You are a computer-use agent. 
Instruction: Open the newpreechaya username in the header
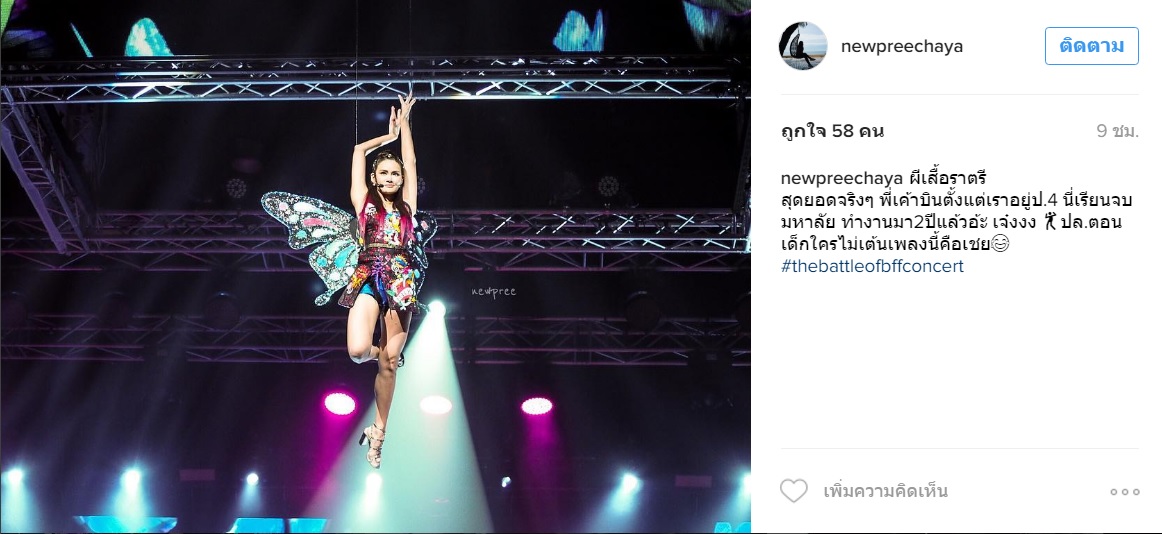click(x=902, y=46)
